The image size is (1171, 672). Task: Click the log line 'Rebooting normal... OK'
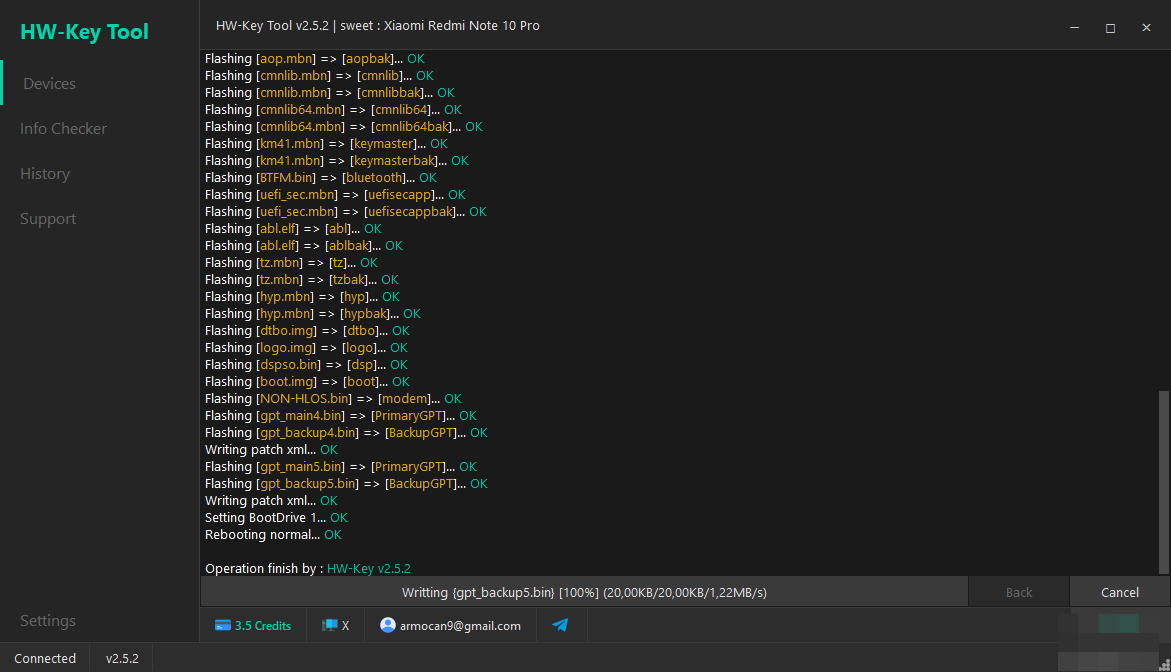pyautogui.click(x=273, y=535)
